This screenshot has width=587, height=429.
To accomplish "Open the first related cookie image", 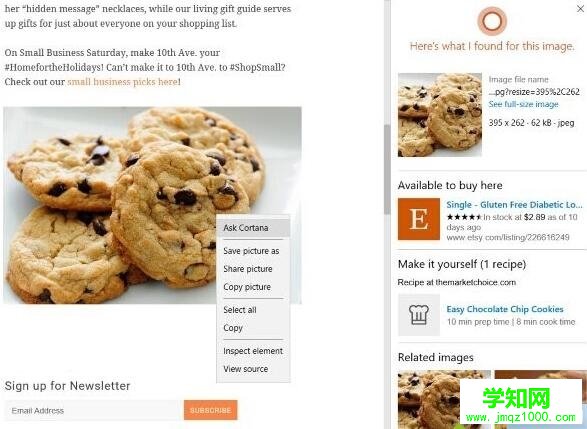I will click(x=444, y=399).
